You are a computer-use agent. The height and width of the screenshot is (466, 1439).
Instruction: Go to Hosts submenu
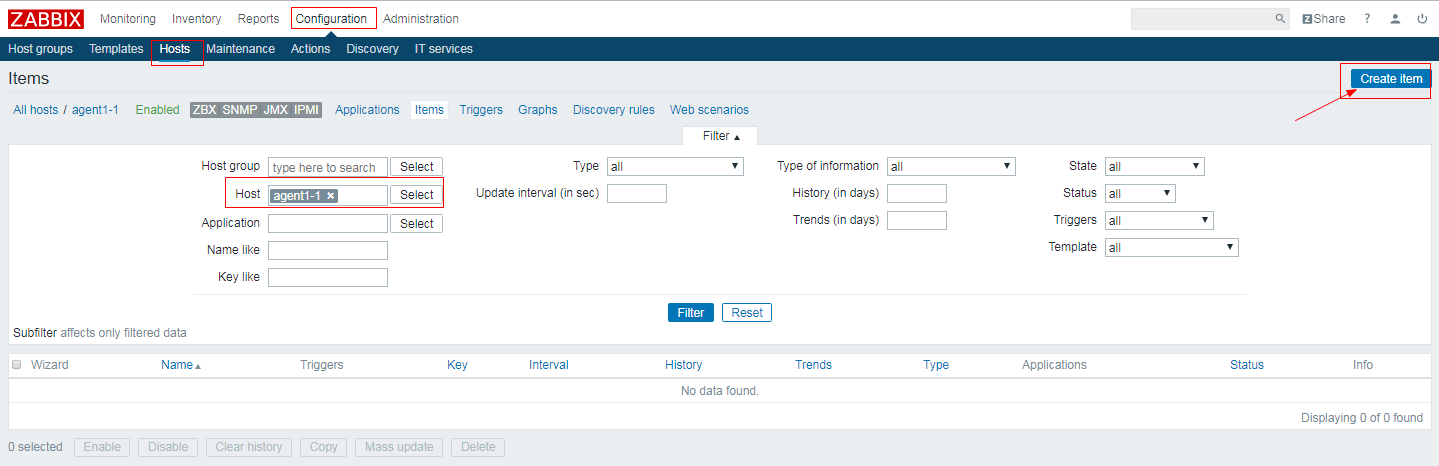click(175, 49)
